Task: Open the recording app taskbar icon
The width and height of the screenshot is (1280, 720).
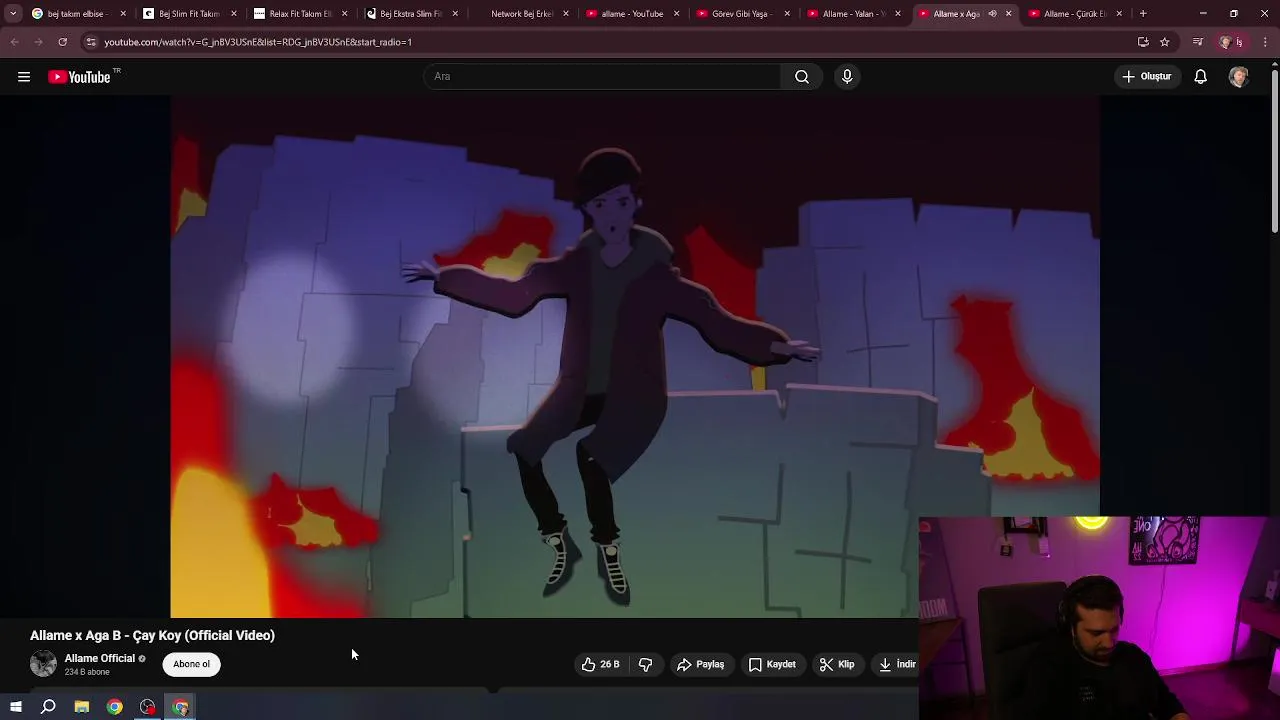Action: [148, 707]
